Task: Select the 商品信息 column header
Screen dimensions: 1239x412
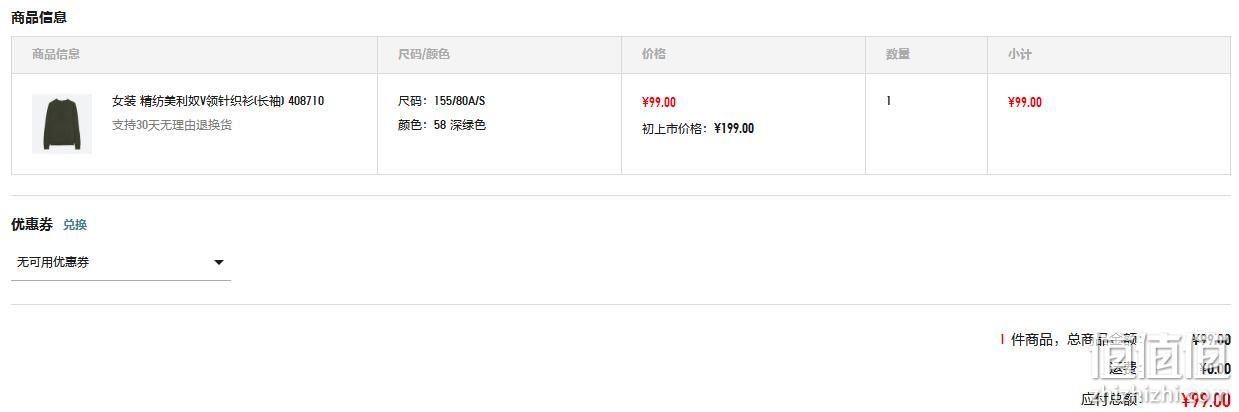Action: [56, 54]
